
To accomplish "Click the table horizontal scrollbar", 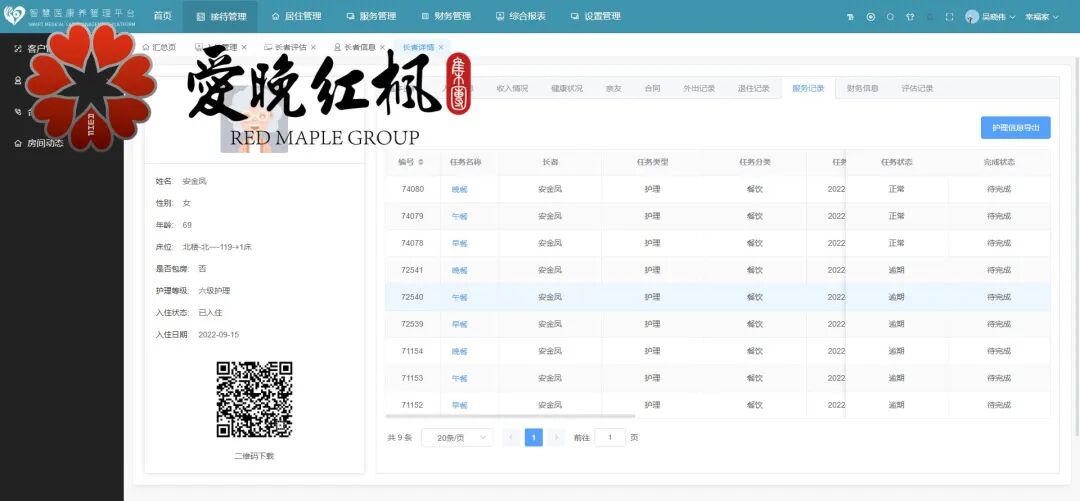I will click(x=510, y=416).
